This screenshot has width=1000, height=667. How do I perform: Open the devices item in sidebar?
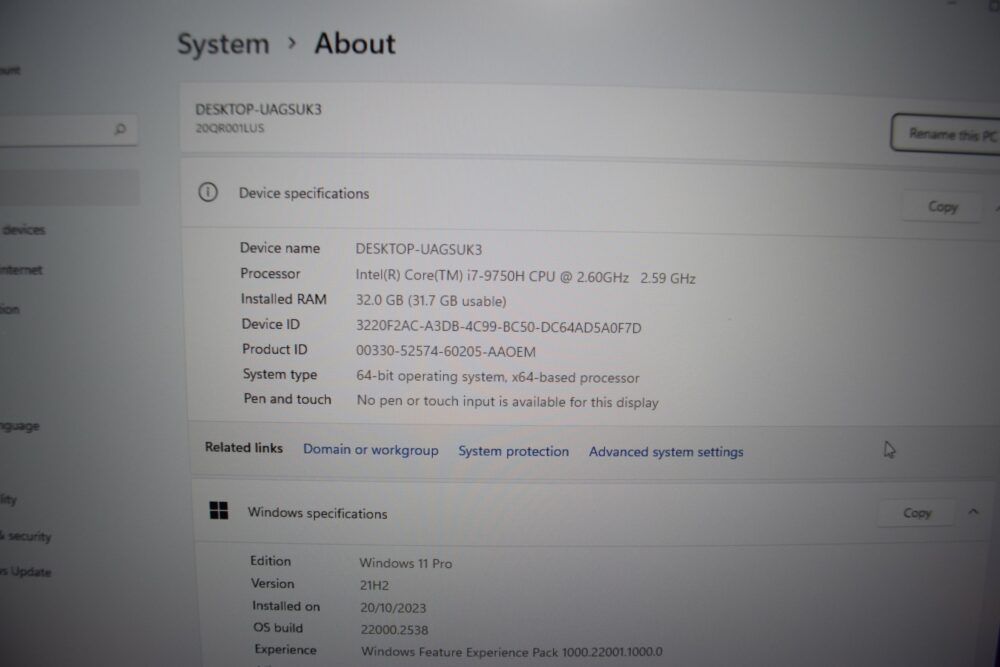[x=23, y=230]
